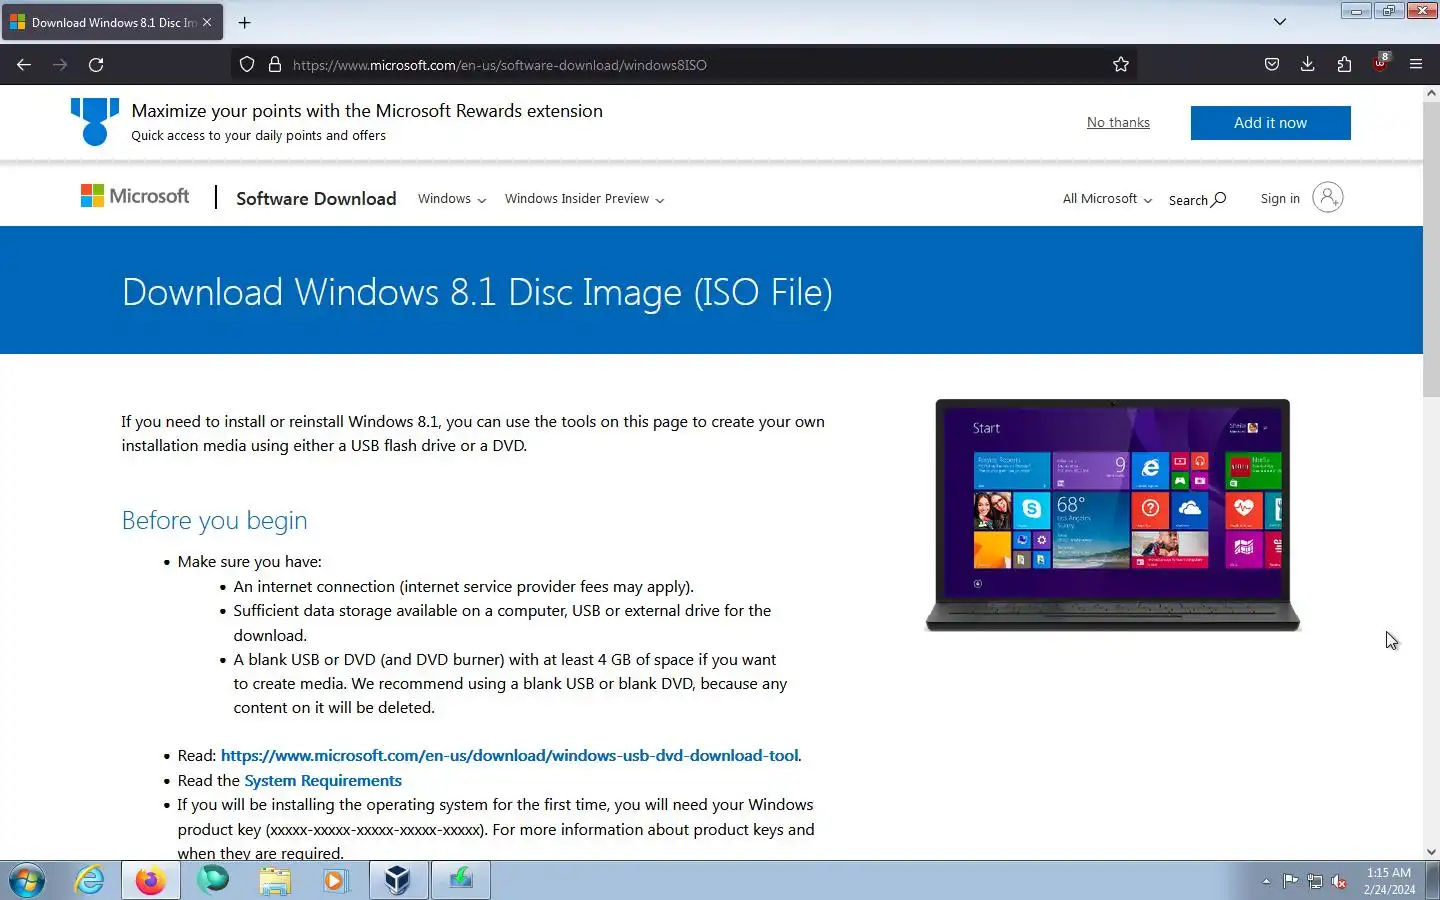1440x900 pixels.
Task: Click the forward navigation arrow
Action: [x=60, y=65]
